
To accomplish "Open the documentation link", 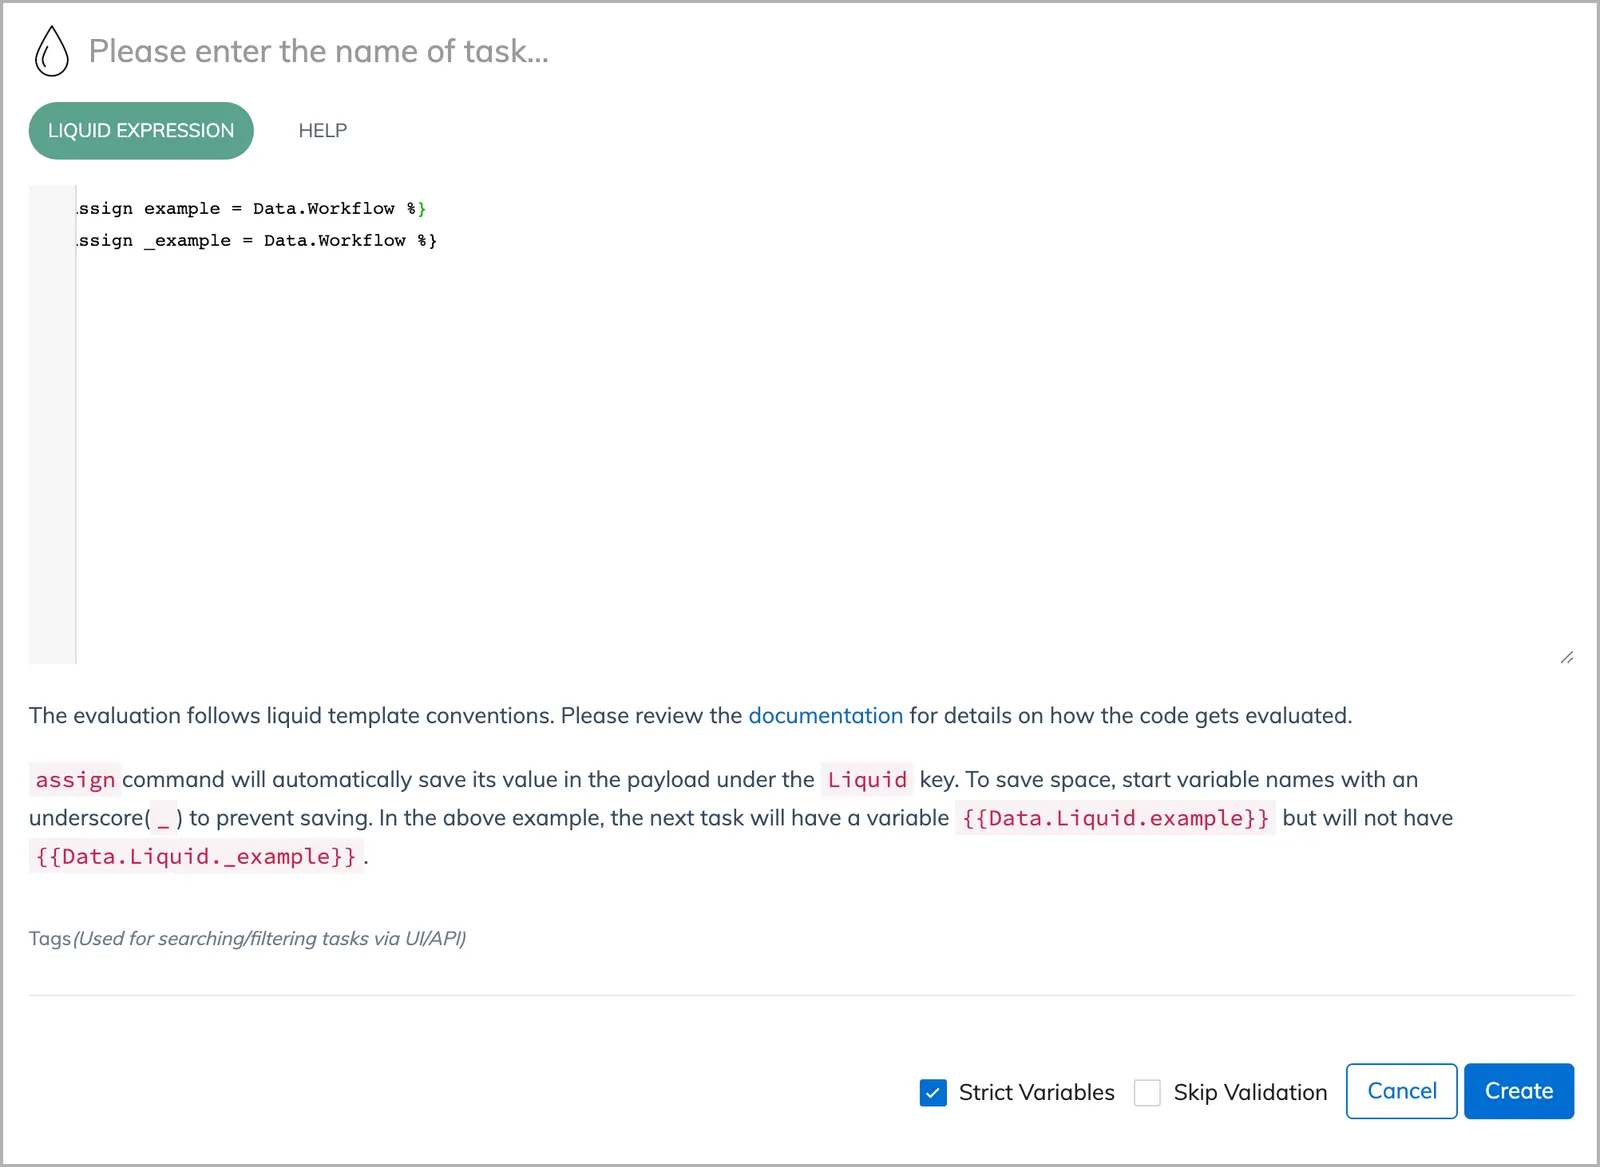I will 825,716.
